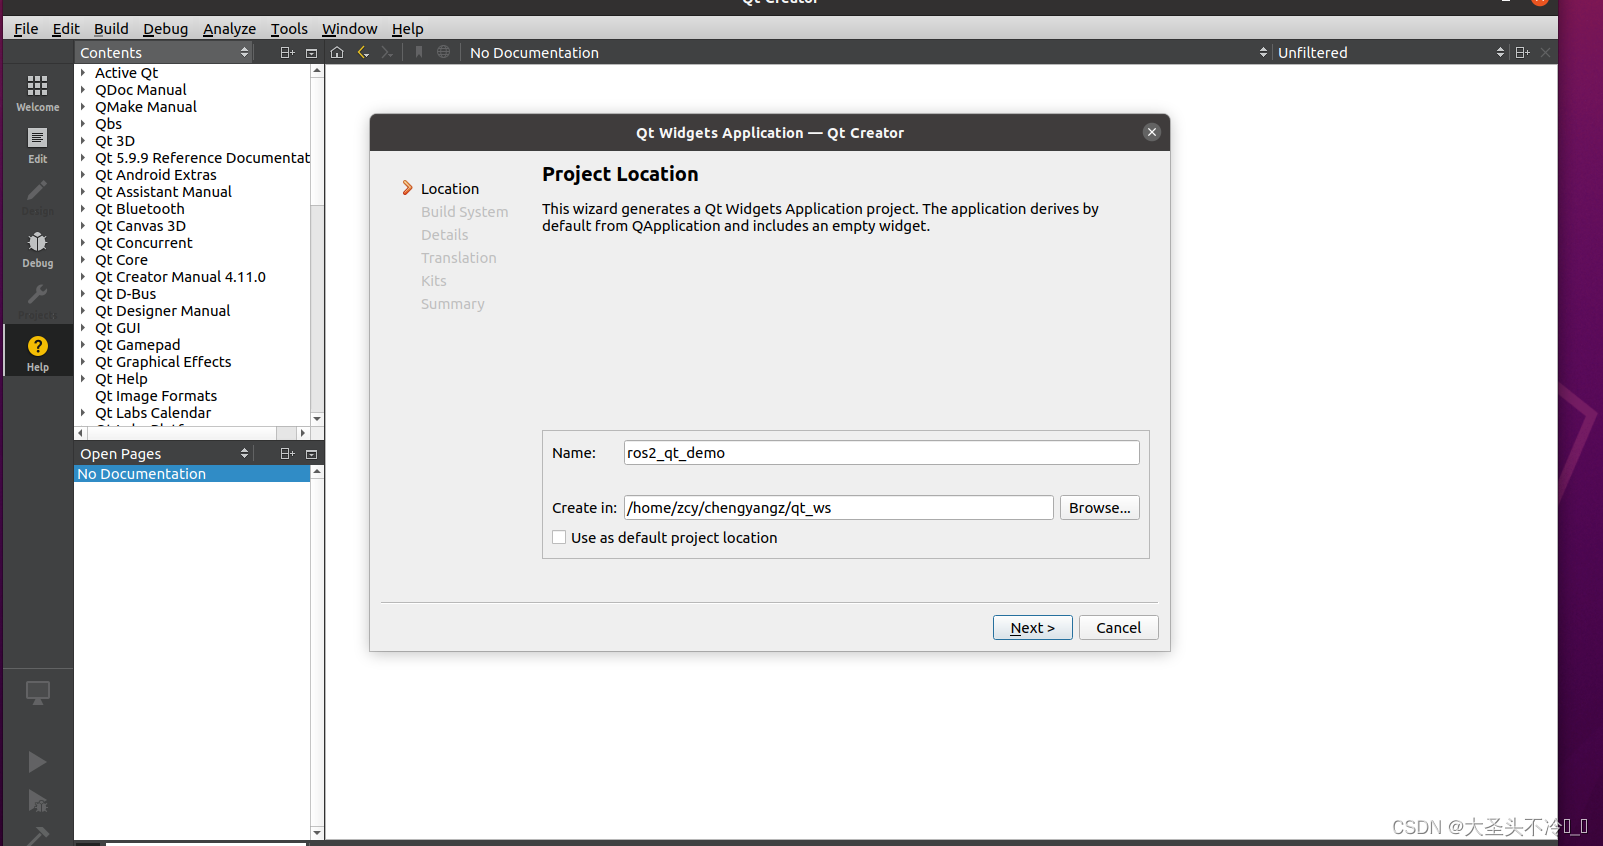Click the Build hammer icon
Screen dimensions: 1603x846
[x=37, y=836]
